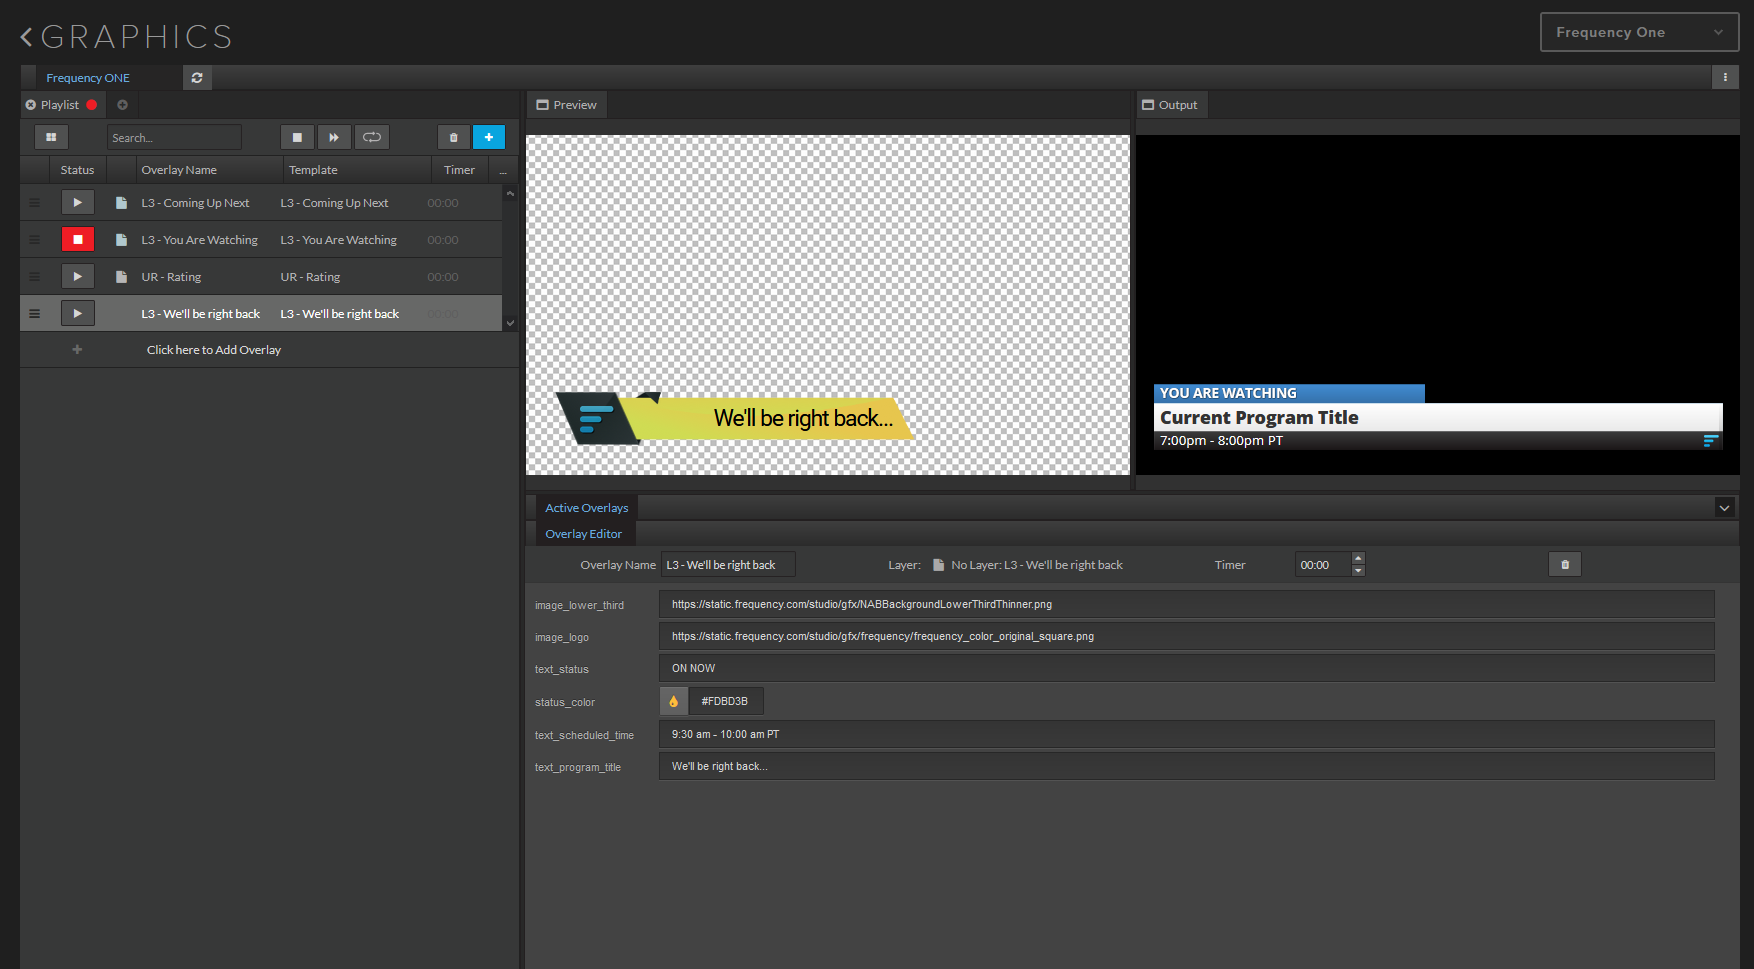This screenshot has width=1754, height=969.
Task: Select the Active Overlays tab
Action: pyautogui.click(x=586, y=508)
